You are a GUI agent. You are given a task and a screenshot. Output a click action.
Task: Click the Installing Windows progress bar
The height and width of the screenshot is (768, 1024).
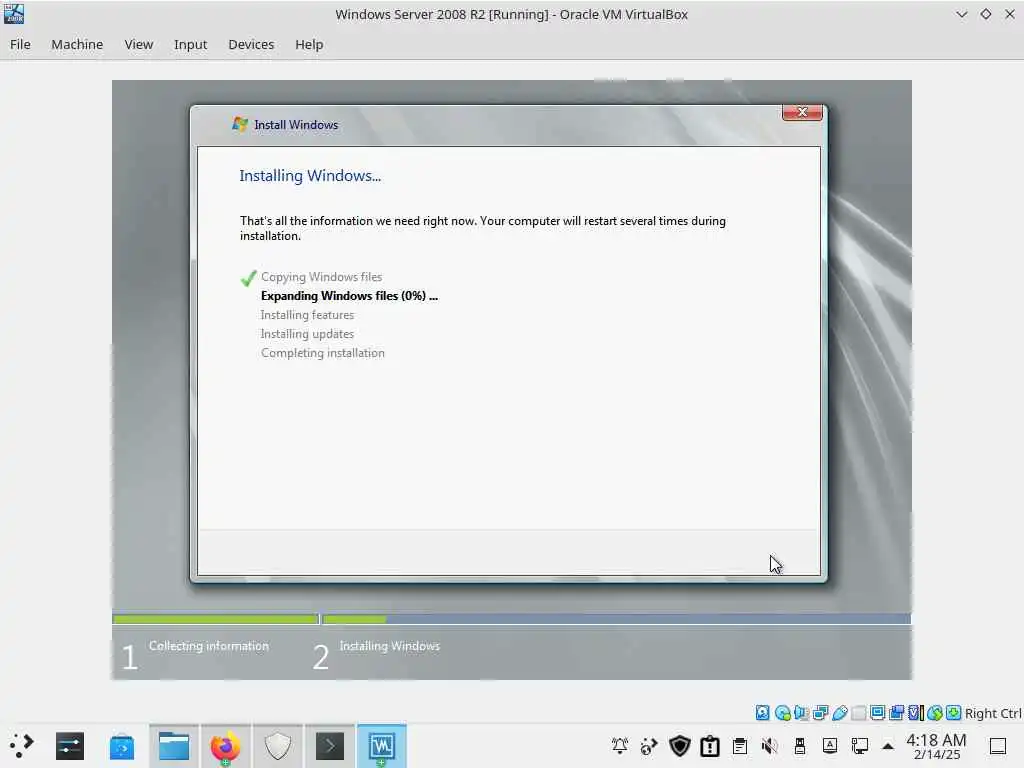click(616, 618)
